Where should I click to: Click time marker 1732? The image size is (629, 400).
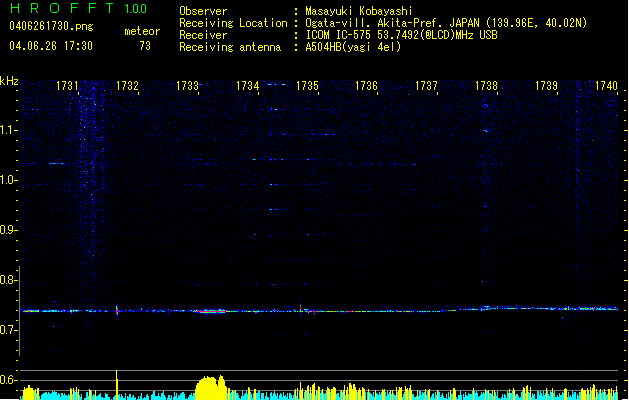127,86
